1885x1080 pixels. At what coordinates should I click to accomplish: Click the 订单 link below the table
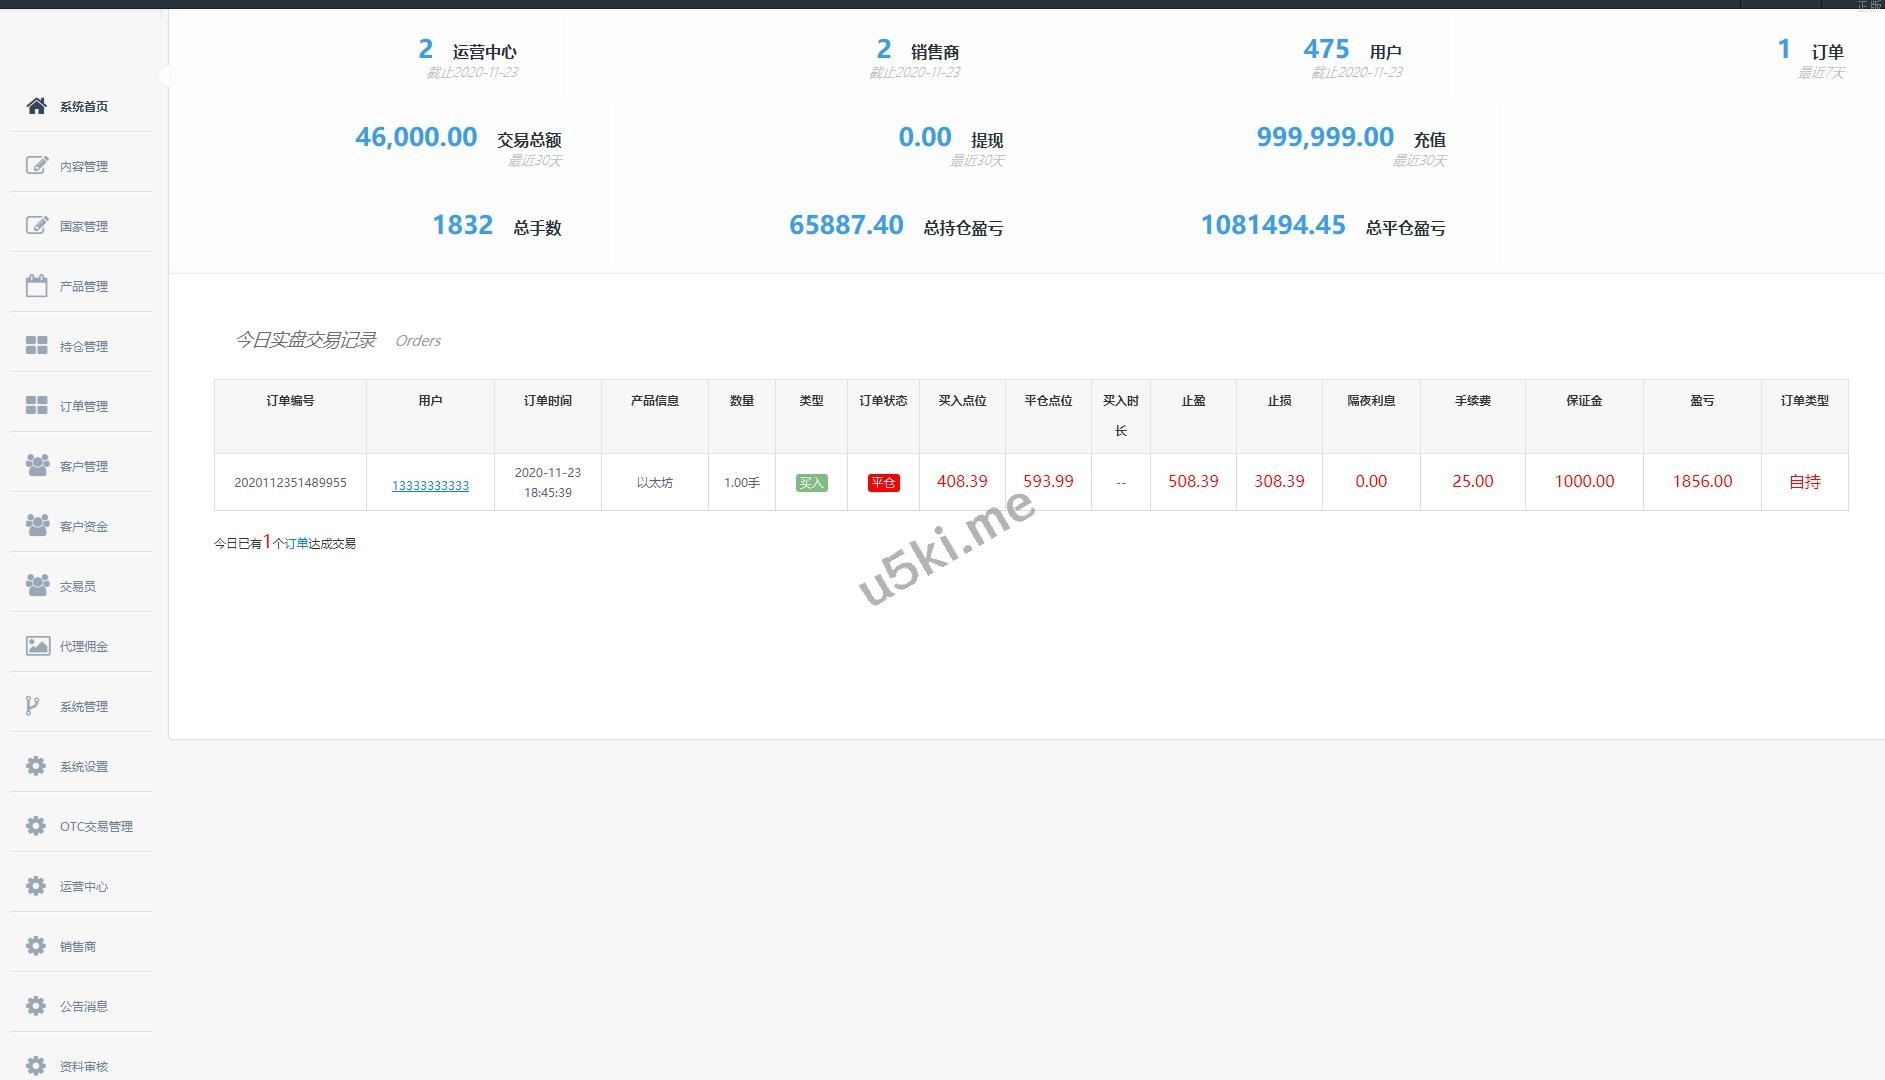pyautogui.click(x=296, y=544)
